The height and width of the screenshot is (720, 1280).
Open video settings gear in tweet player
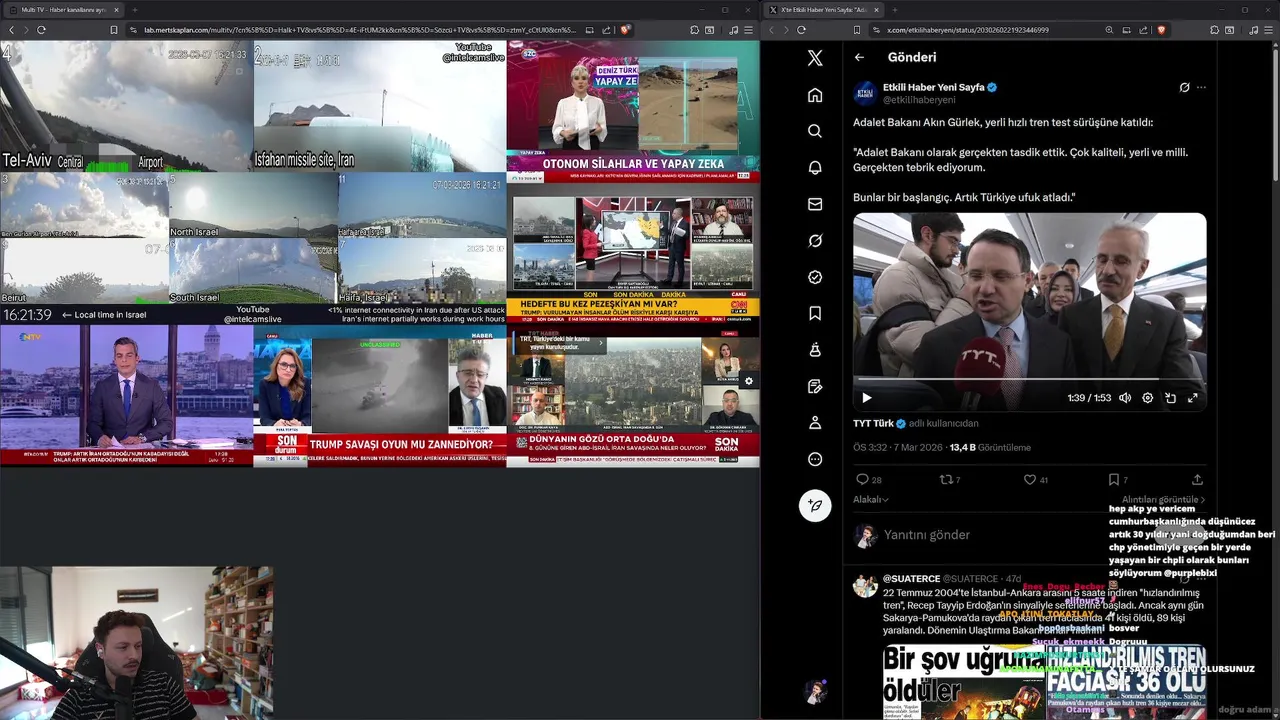pyautogui.click(x=1147, y=398)
